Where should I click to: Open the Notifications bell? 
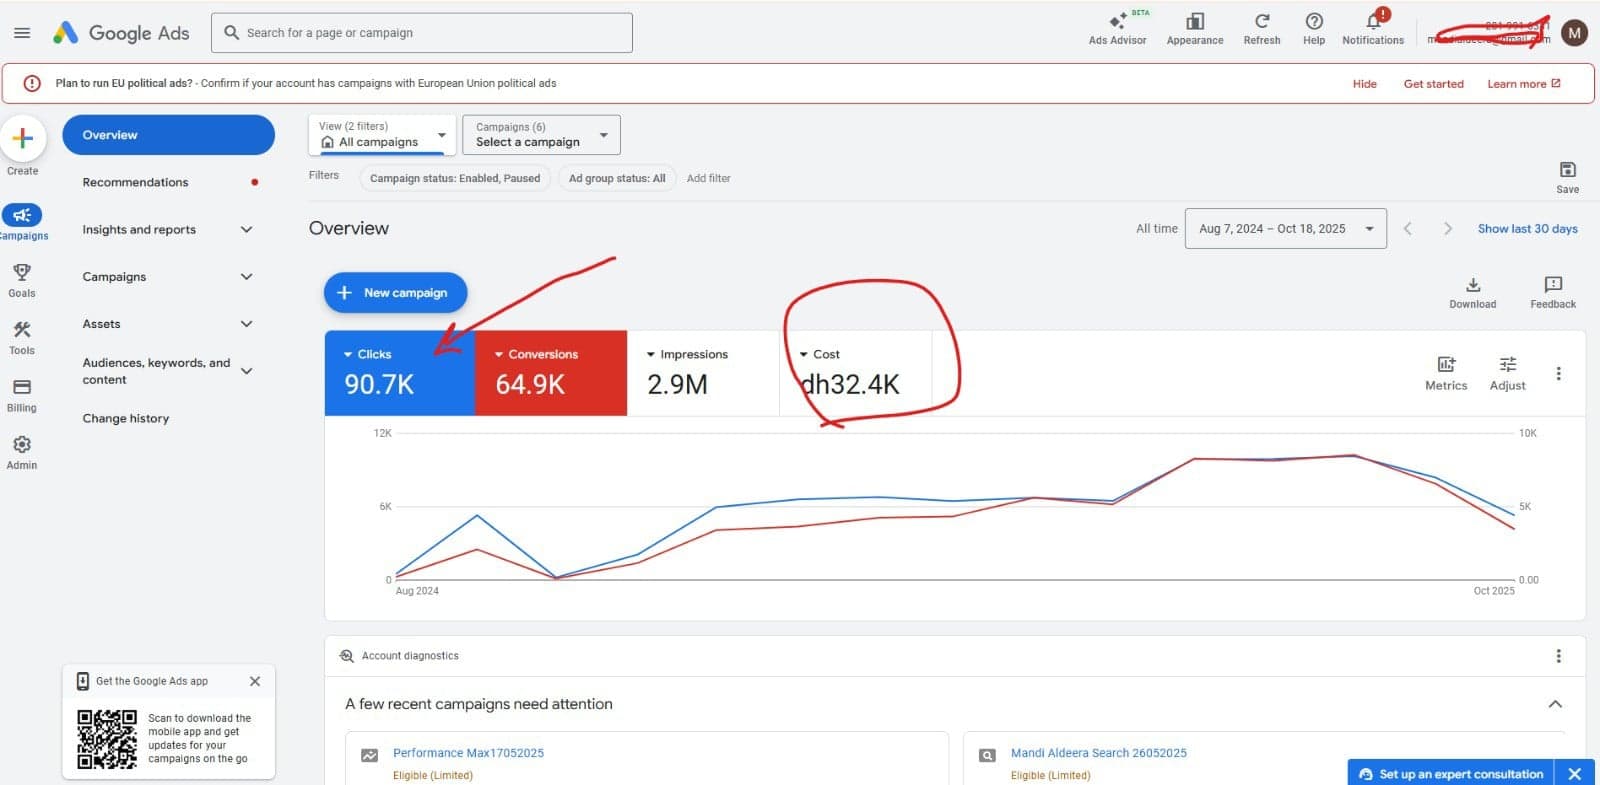pyautogui.click(x=1372, y=23)
